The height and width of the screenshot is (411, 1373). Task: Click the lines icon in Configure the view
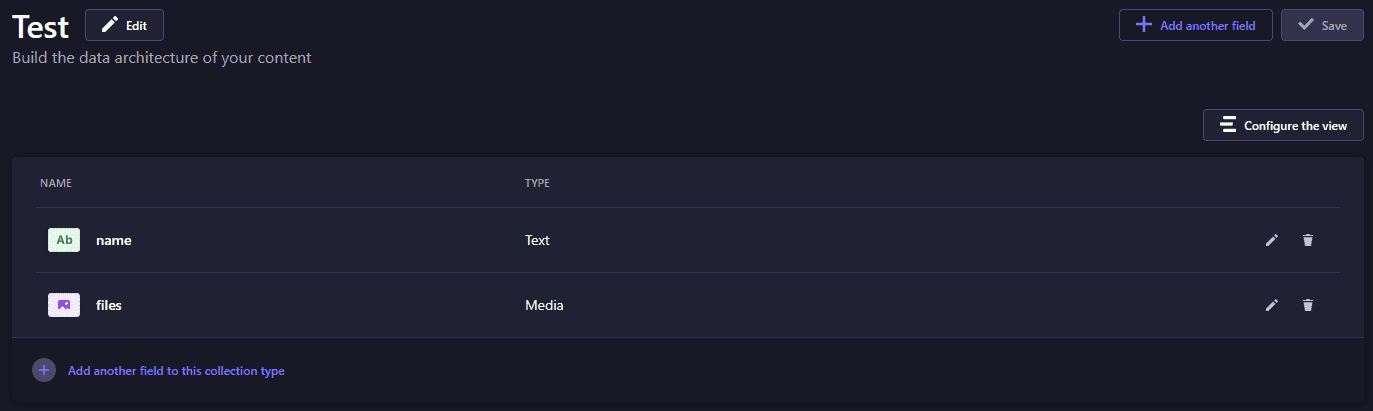click(1228, 125)
